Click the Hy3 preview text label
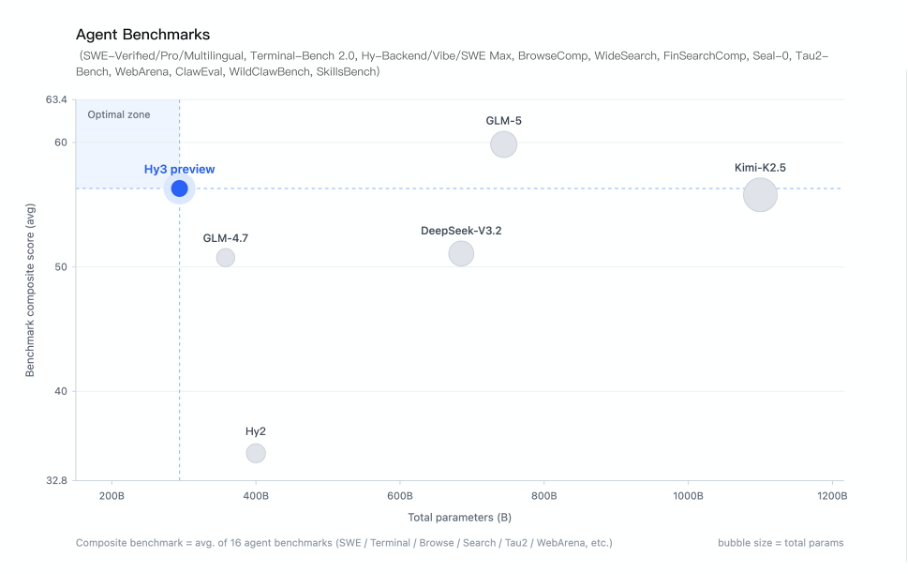This screenshot has width=908, height=574. pos(179,169)
